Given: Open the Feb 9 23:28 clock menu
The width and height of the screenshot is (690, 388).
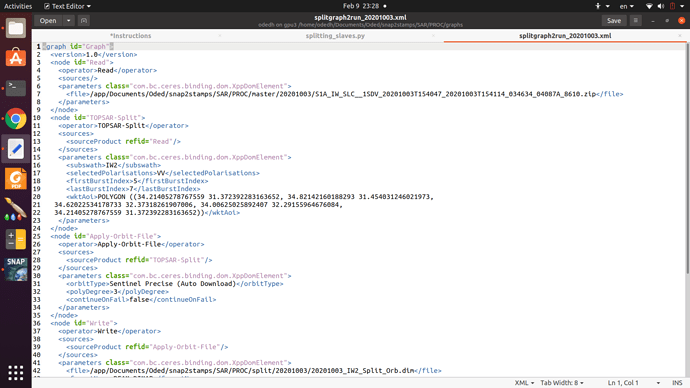Looking at the screenshot, I should coord(361,6).
